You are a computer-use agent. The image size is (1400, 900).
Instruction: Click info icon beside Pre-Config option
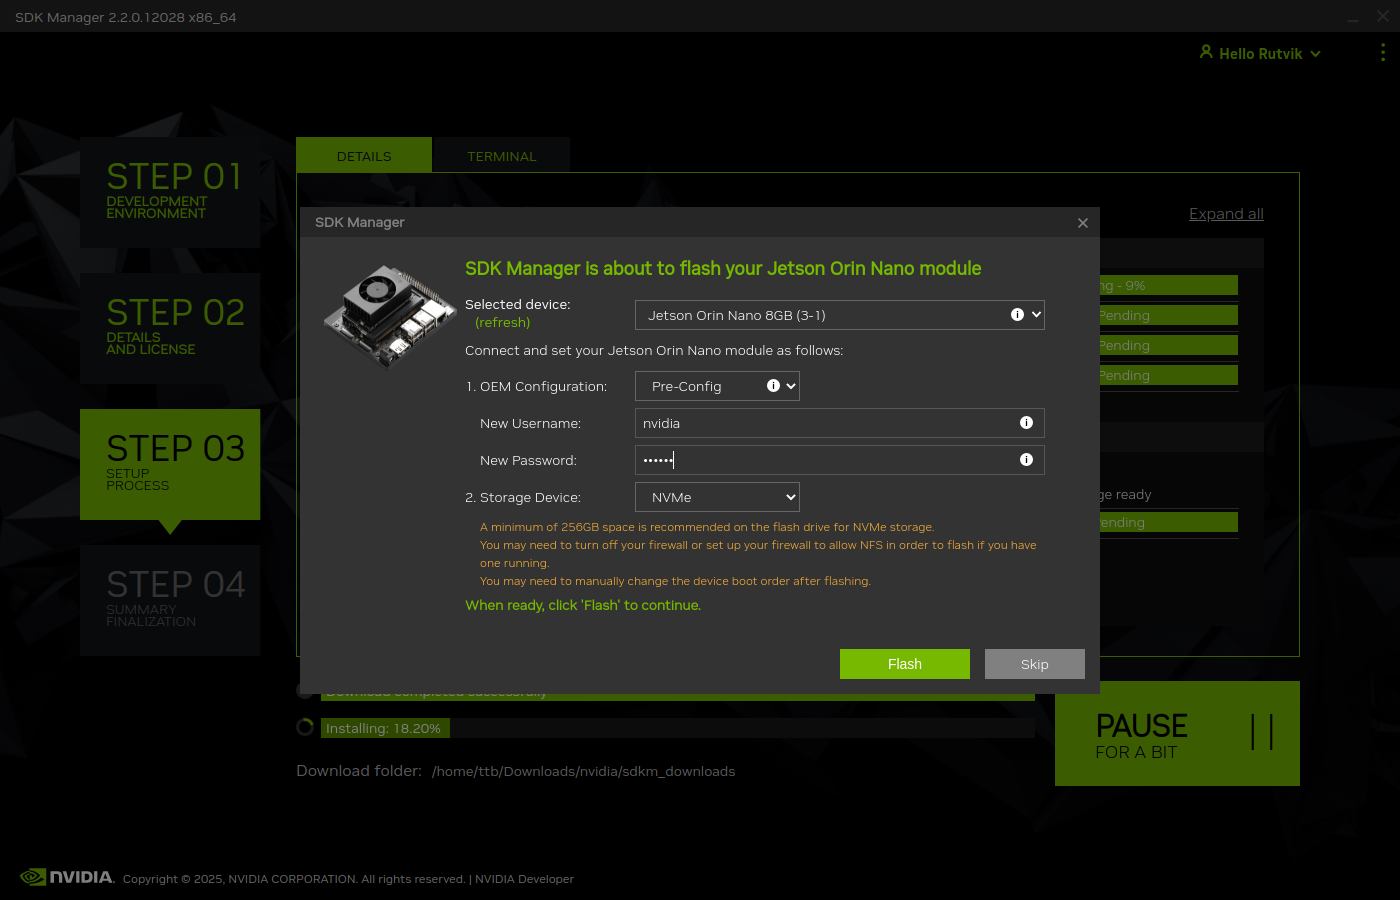(x=773, y=386)
